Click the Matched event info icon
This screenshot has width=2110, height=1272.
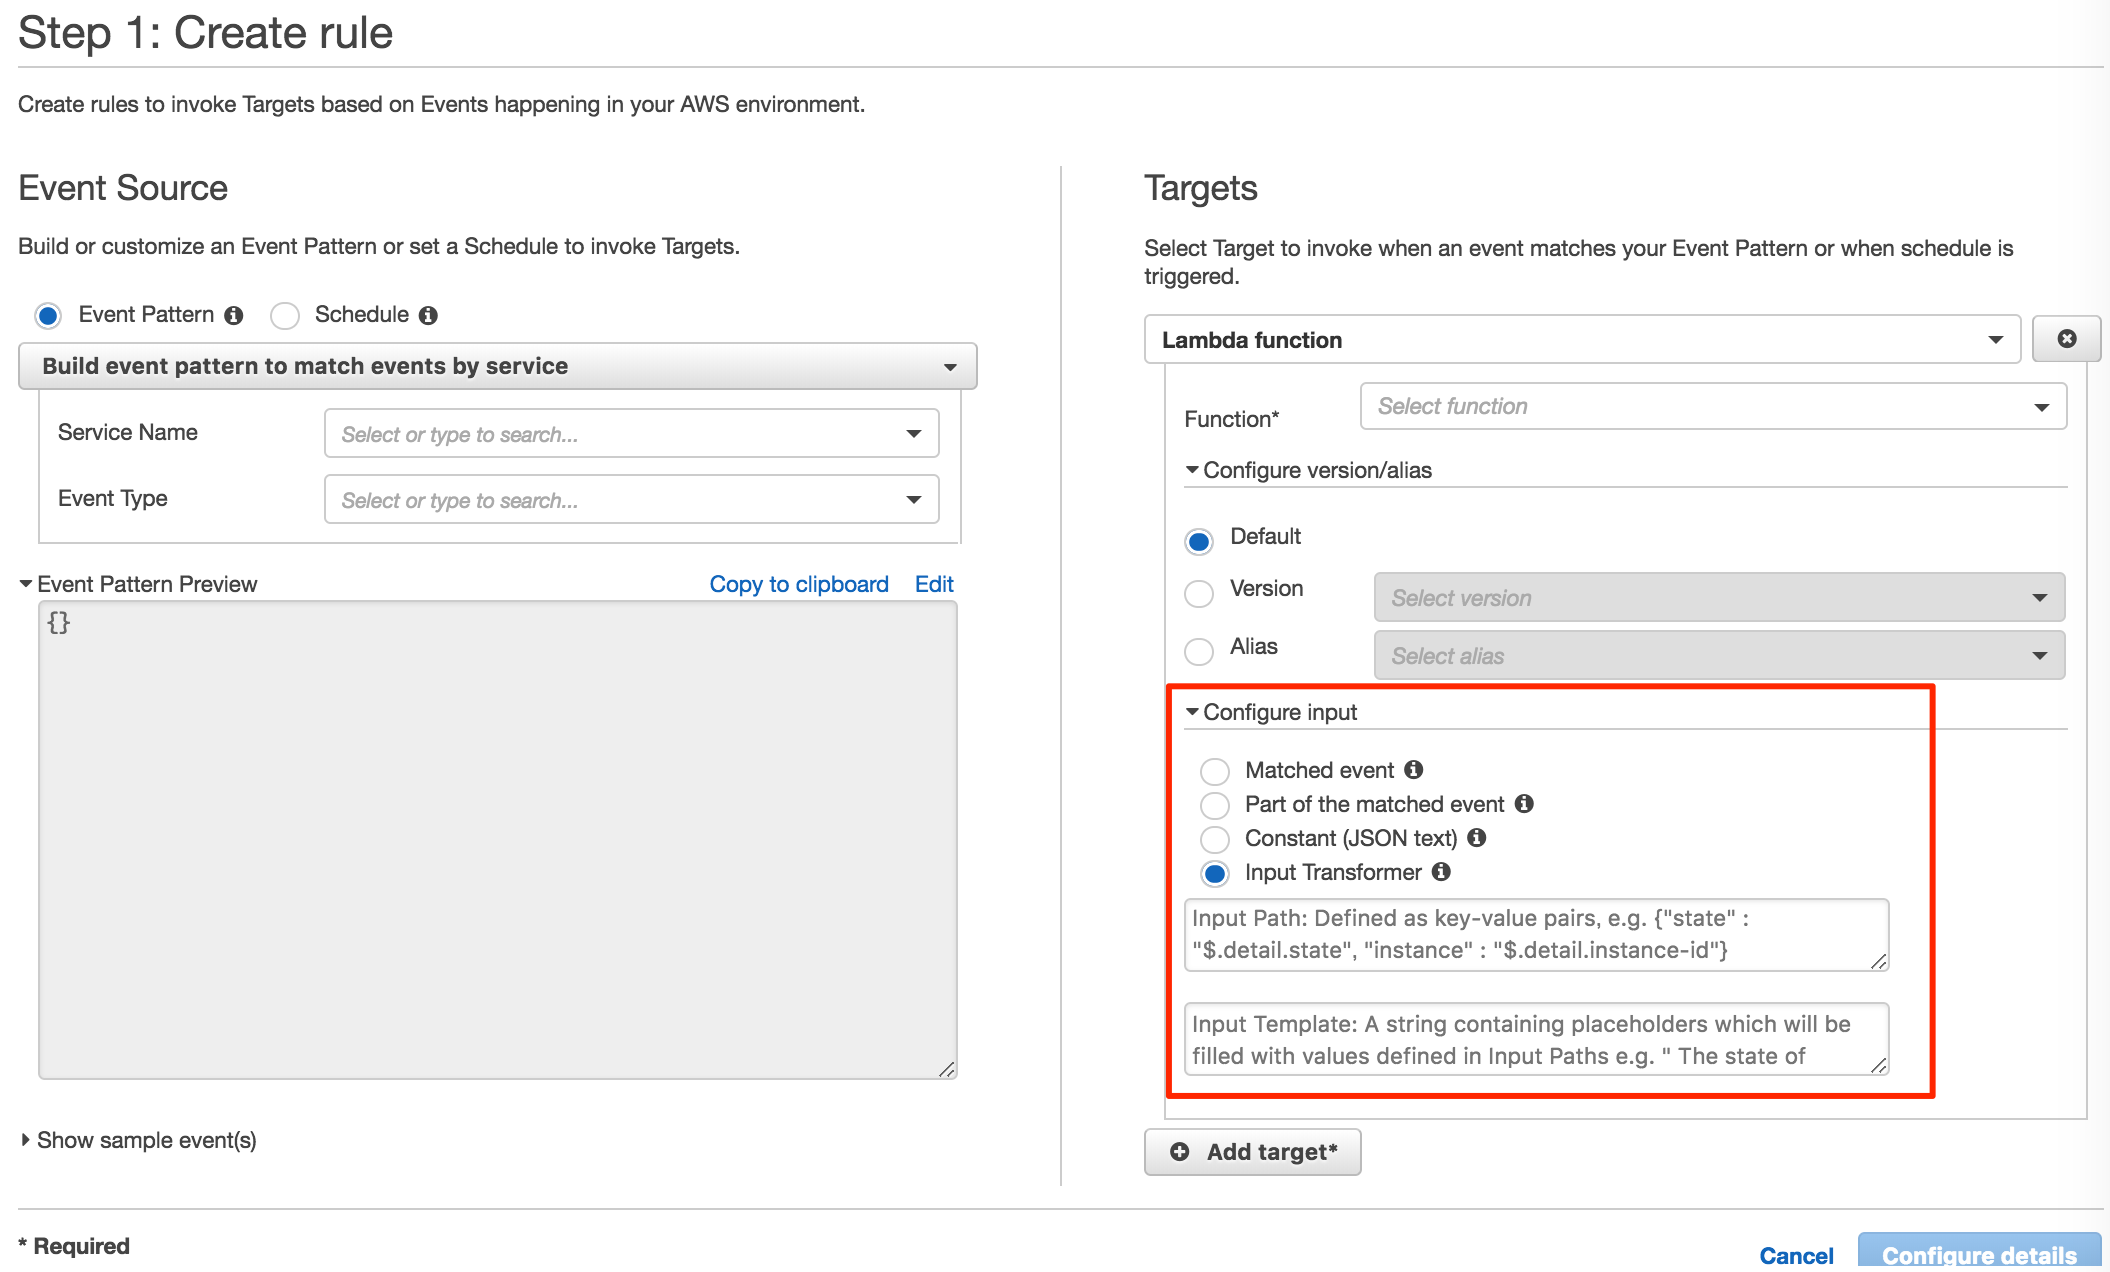(x=1413, y=770)
